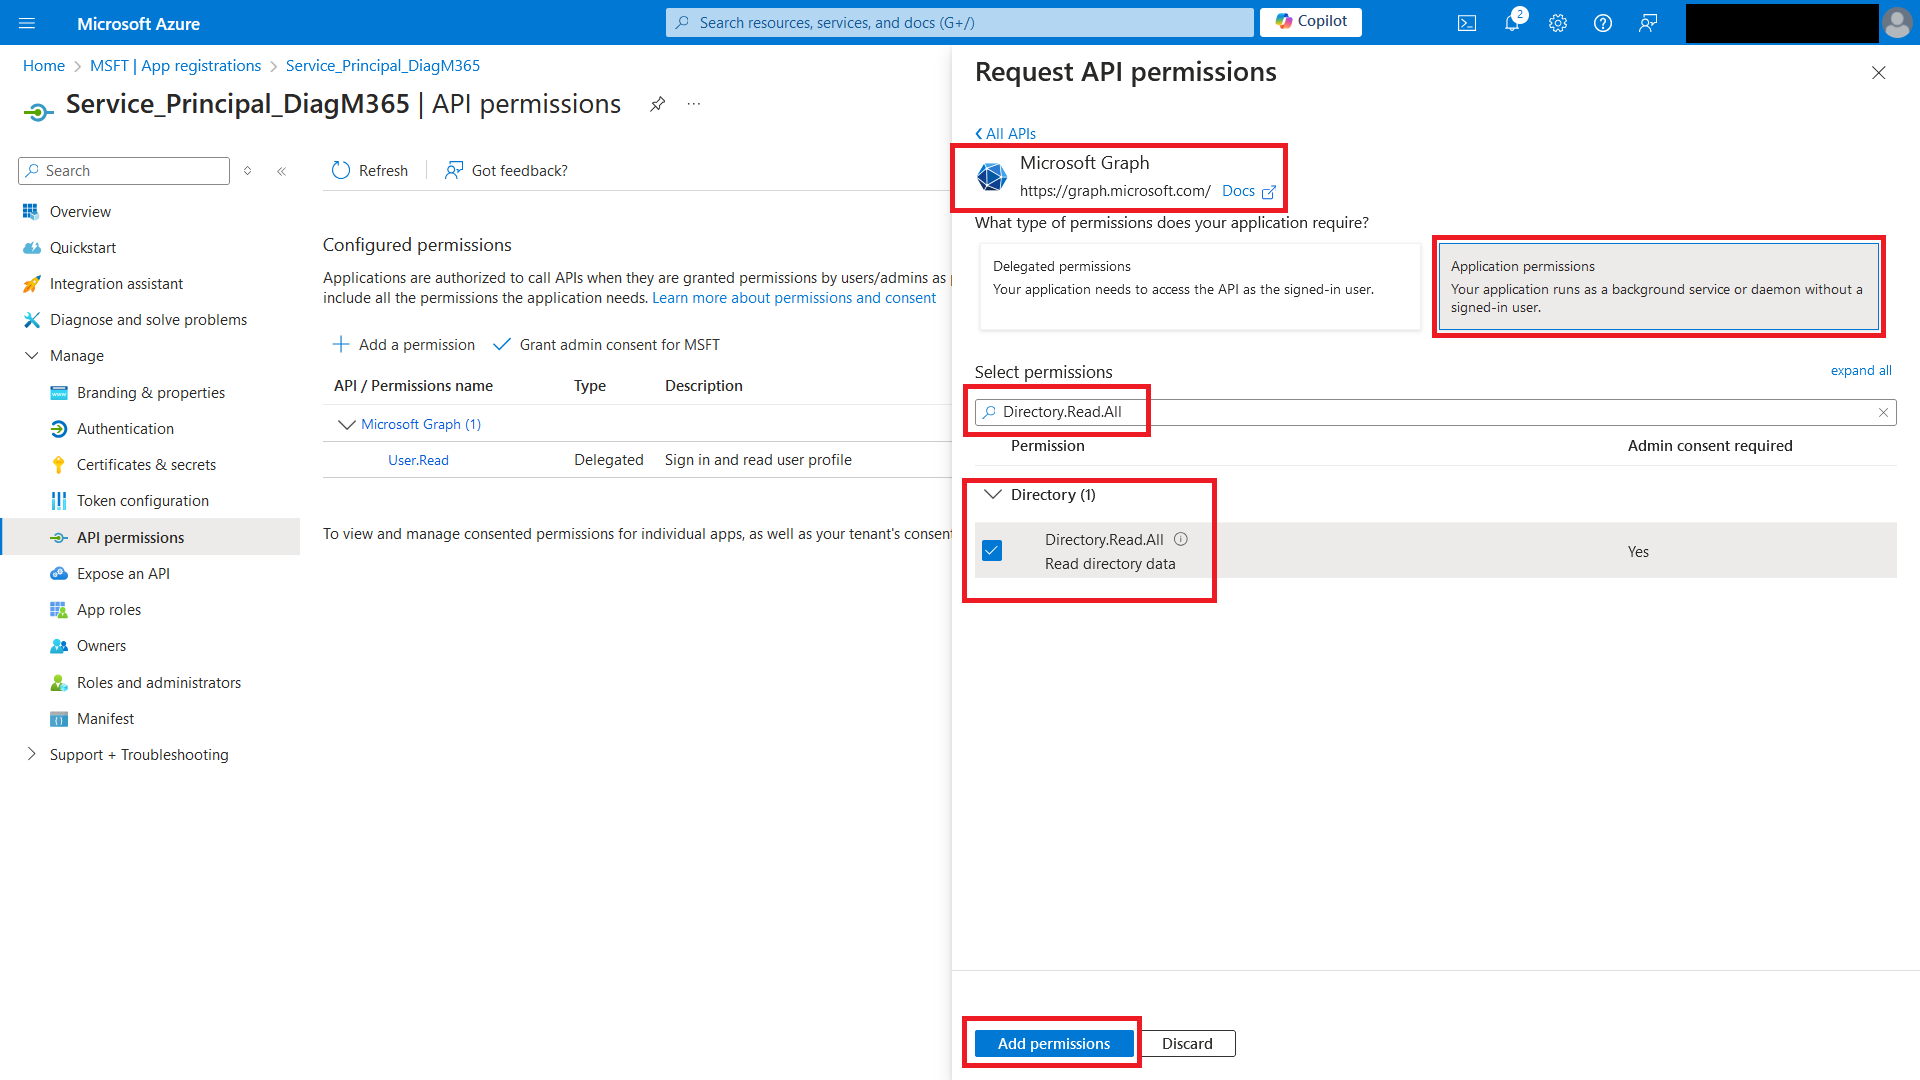Collapse the Microsoft Graph (1) row
Screen dimensions: 1920x1080
click(347, 425)
